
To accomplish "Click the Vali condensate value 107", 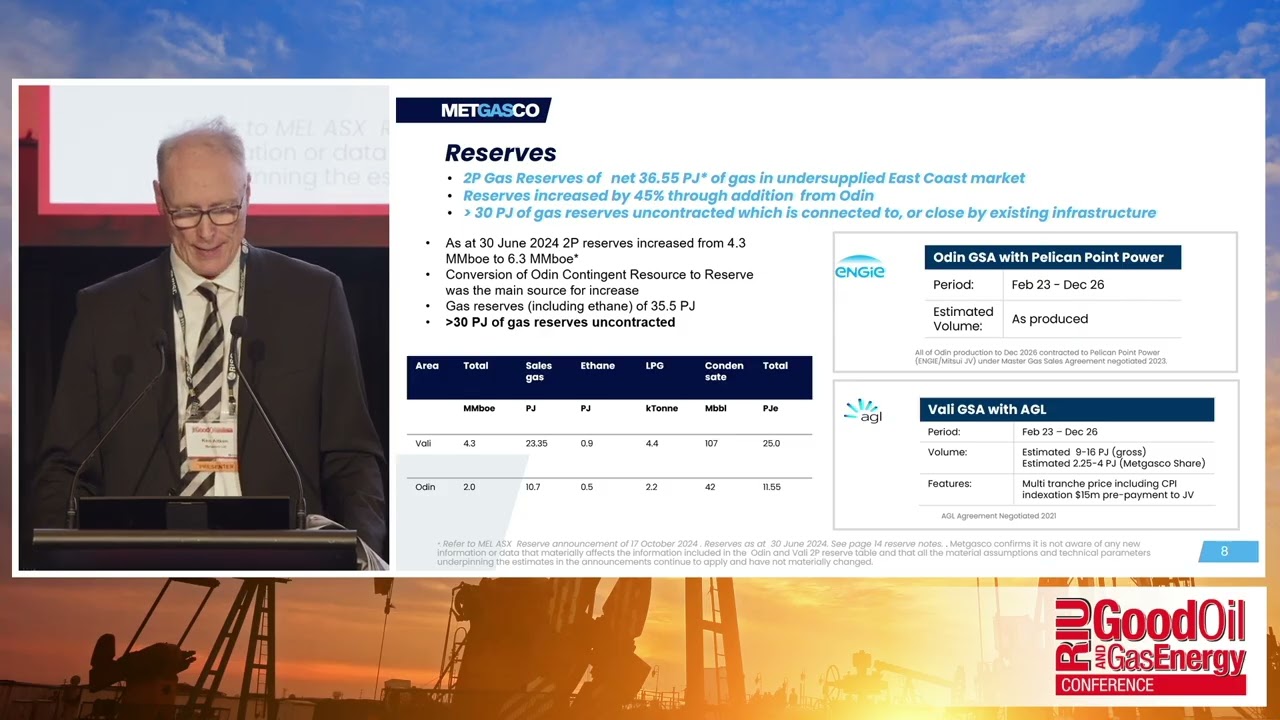I will (x=711, y=443).
